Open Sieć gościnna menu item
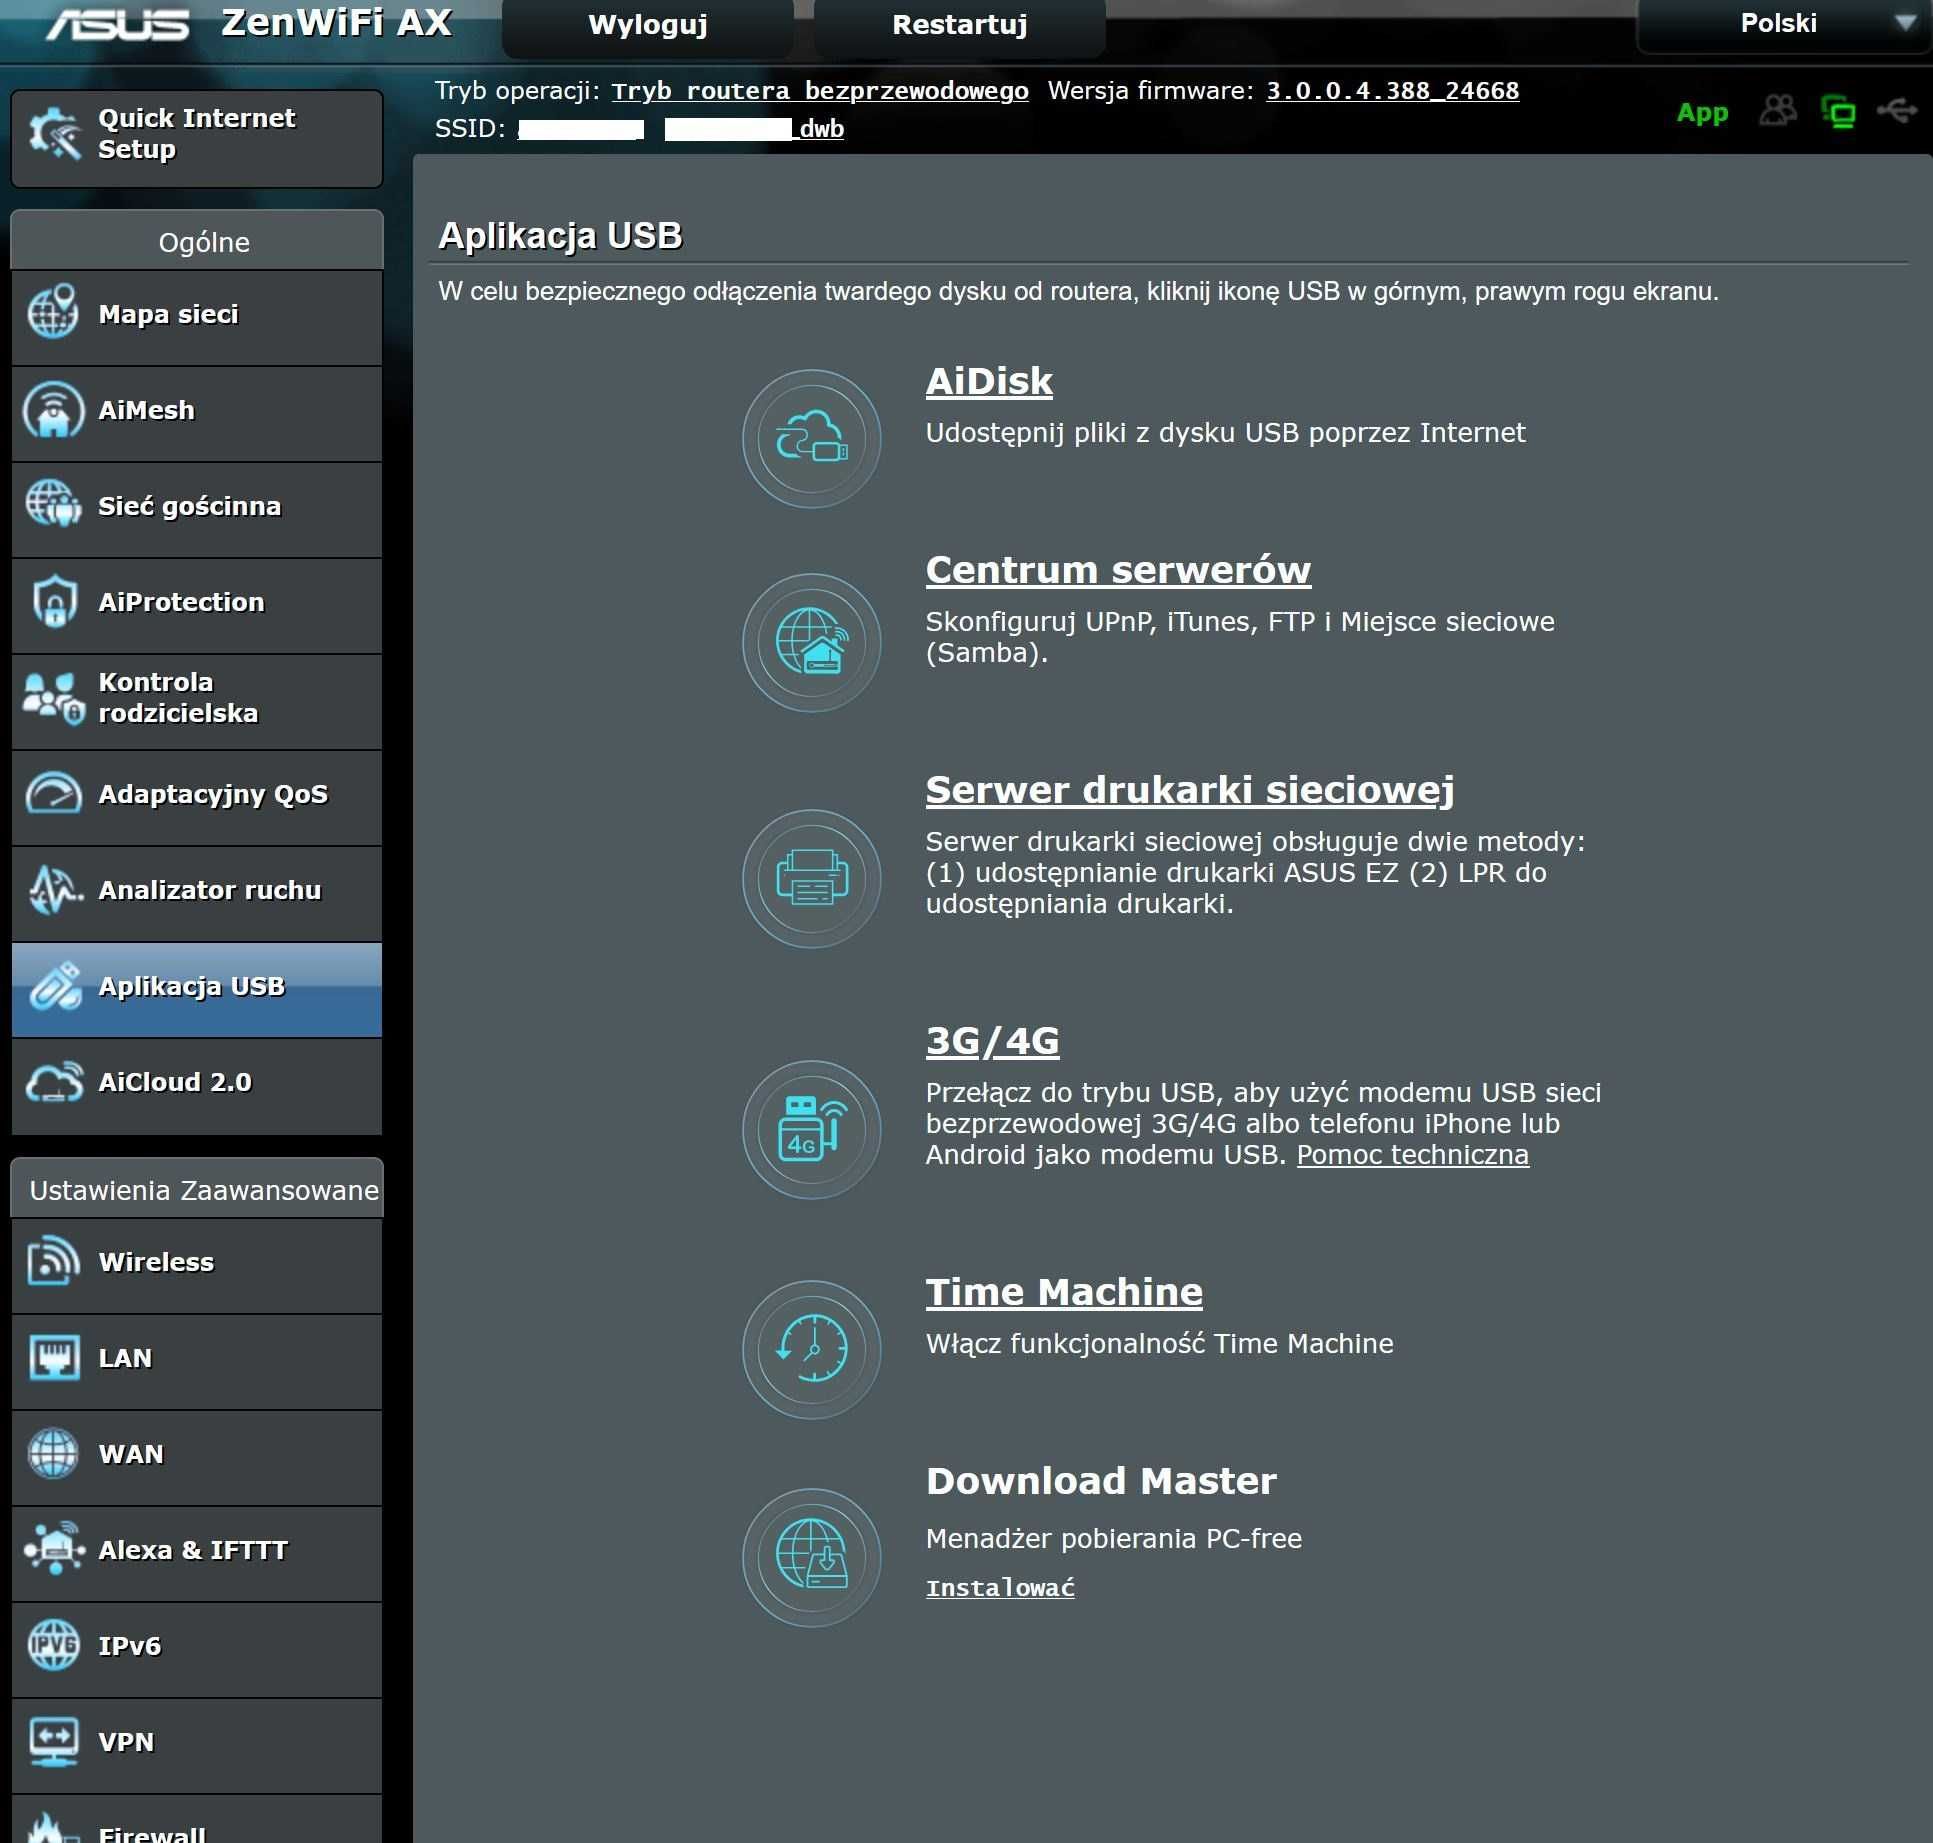 pos(197,509)
